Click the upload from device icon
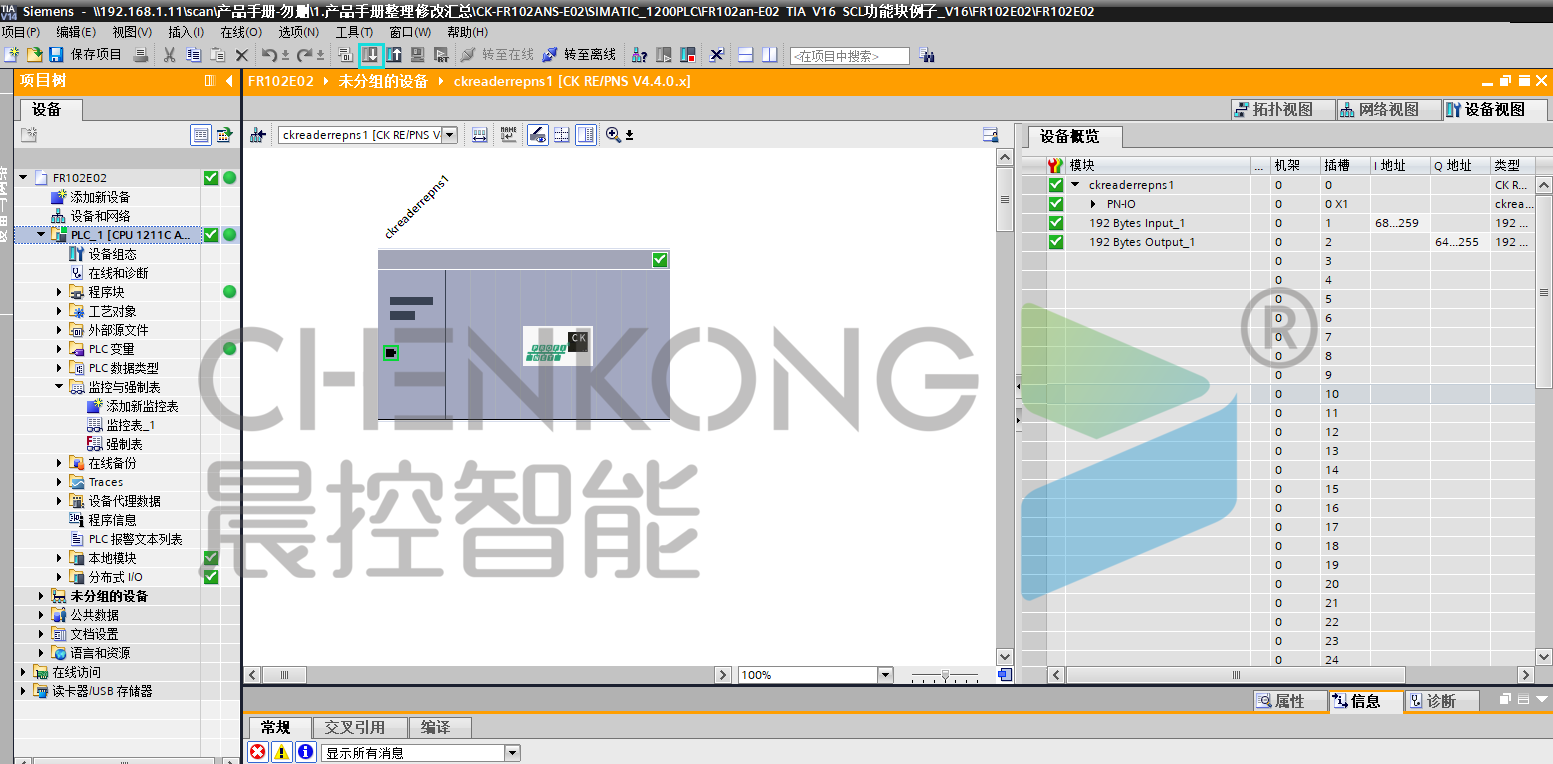The height and width of the screenshot is (764, 1553). coord(395,54)
